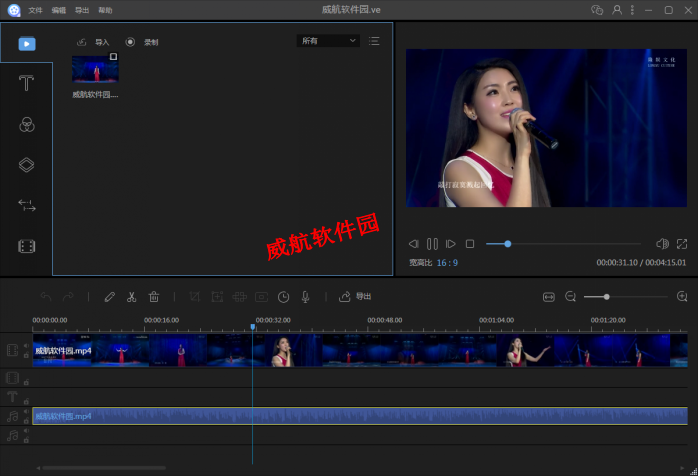Click the 导入 import button
Screen dimensions: 698x476
click(94, 42)
